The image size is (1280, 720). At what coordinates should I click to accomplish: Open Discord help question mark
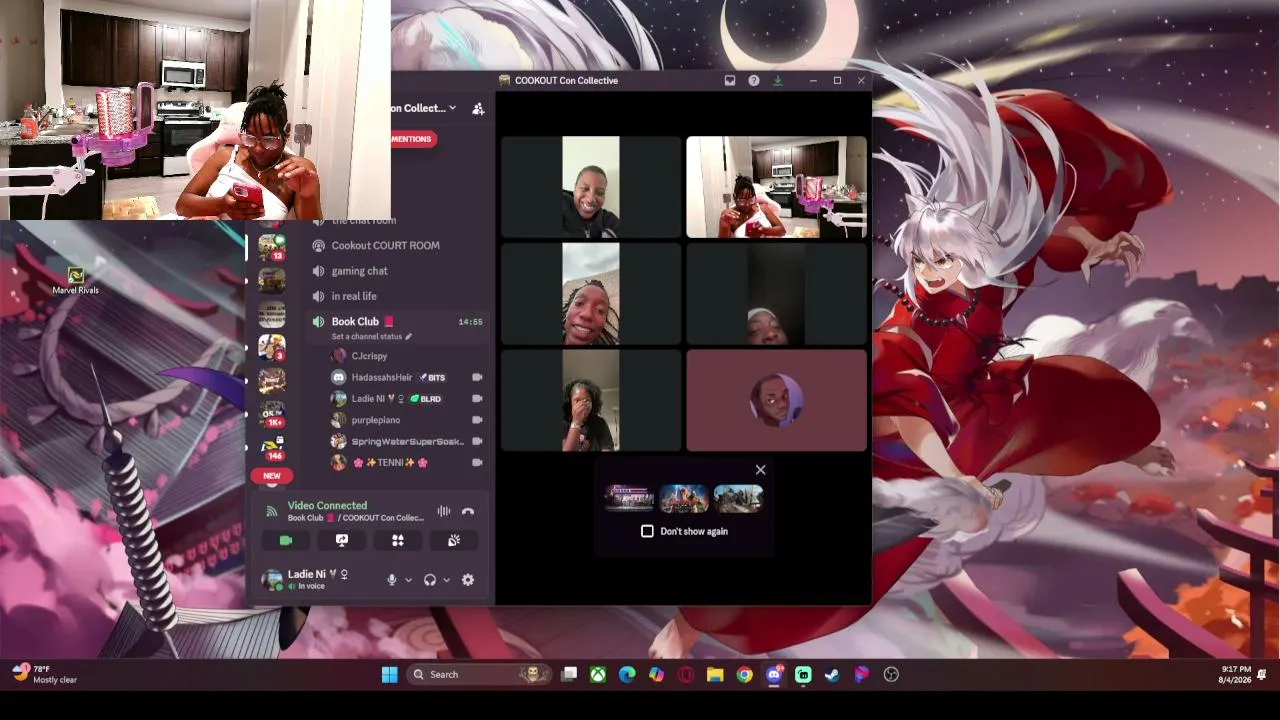tap(754, 80)
